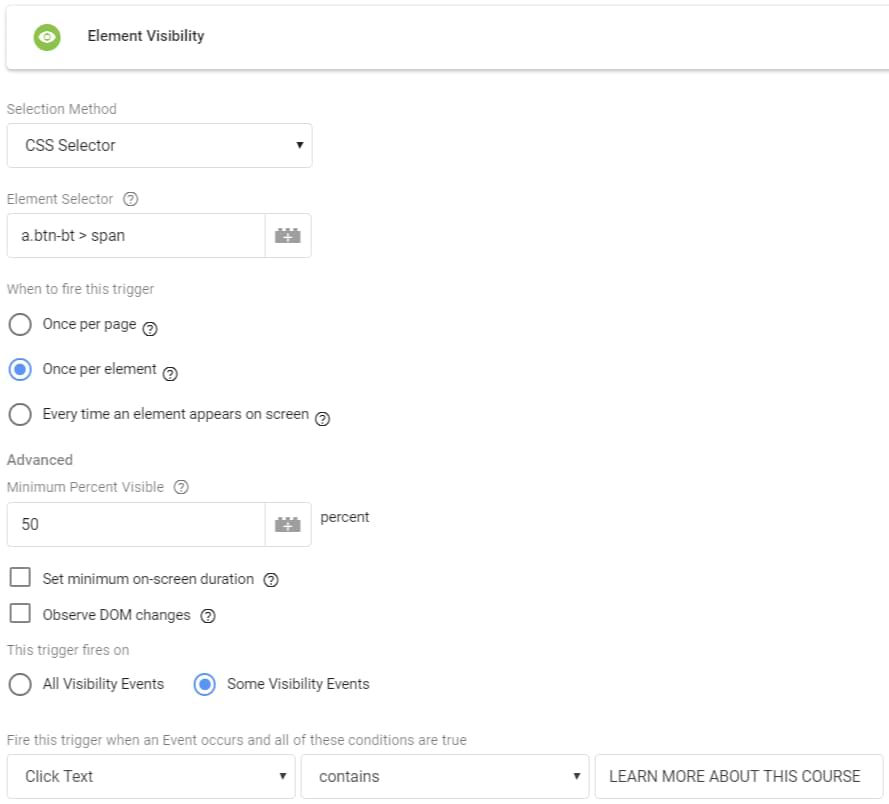Click variable picker icon beside Element Selector
The image size is (889, 804).
coord(288,236)
